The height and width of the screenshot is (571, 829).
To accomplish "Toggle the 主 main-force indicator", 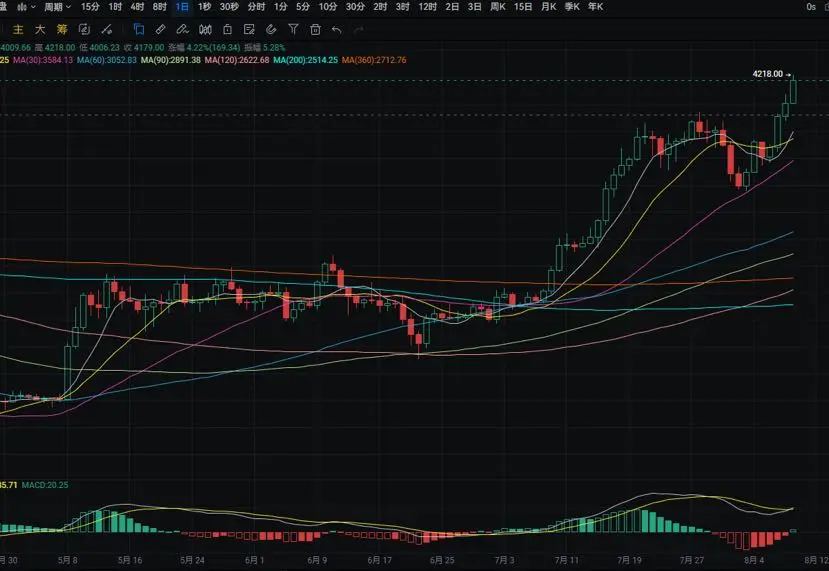I will pos(18,30).
